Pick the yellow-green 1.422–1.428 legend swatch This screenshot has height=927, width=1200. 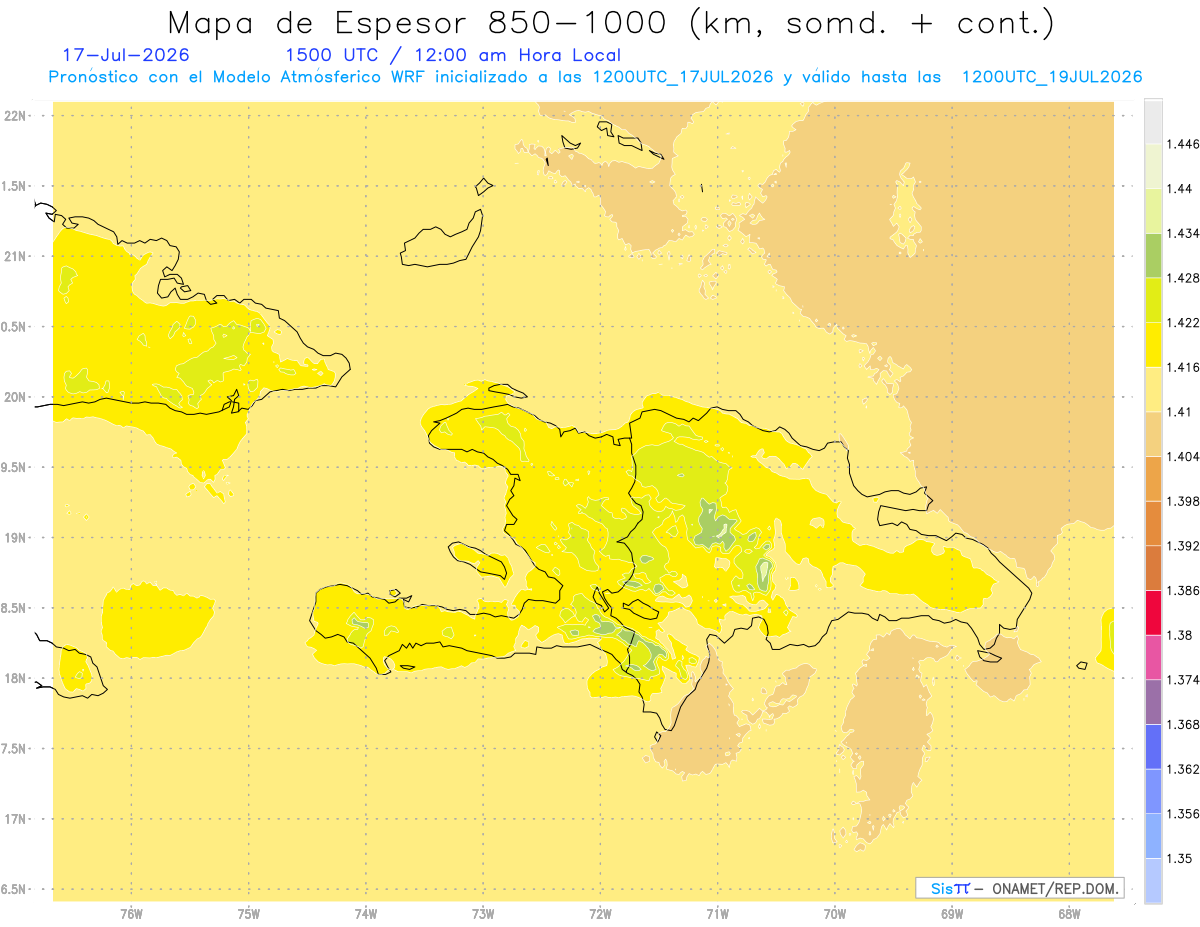pyautogui.click(x=1153, y=300)
